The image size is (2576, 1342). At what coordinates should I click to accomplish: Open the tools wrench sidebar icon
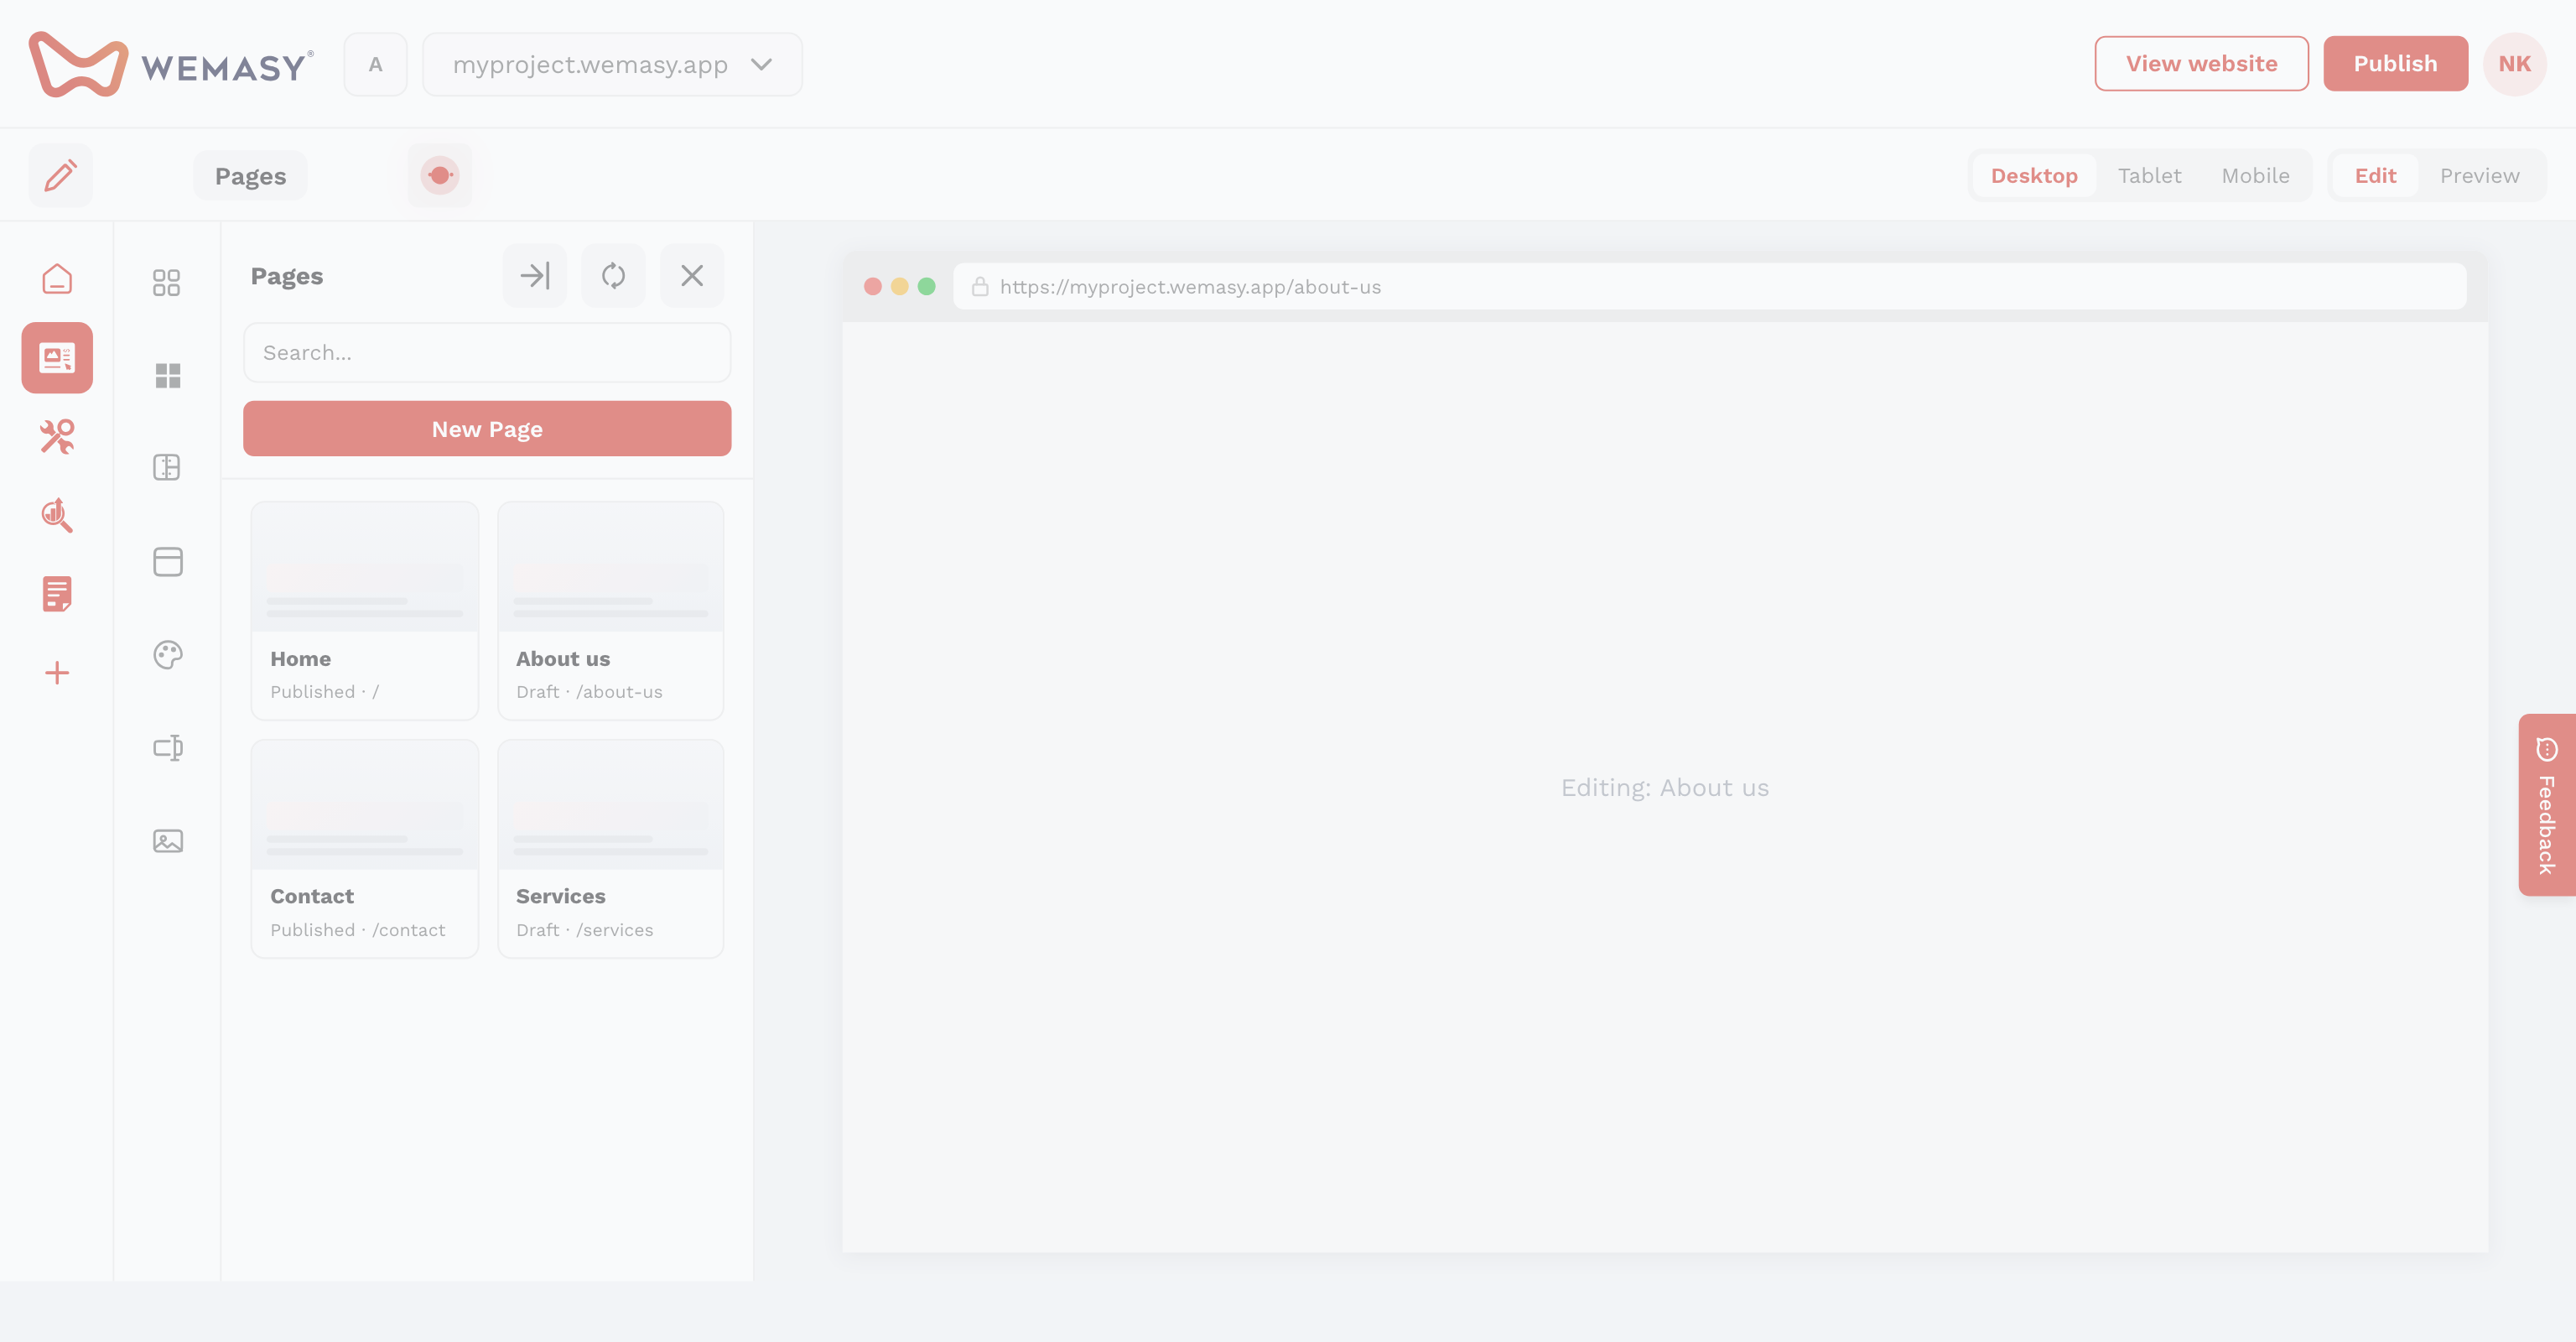[x=57, y=436]
